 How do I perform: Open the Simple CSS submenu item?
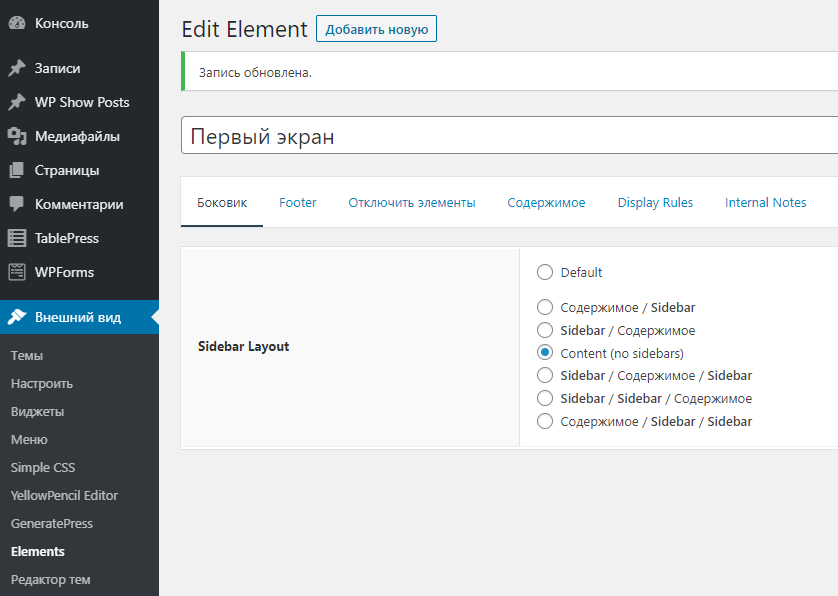pyautogui.click(x=43, y=468)
